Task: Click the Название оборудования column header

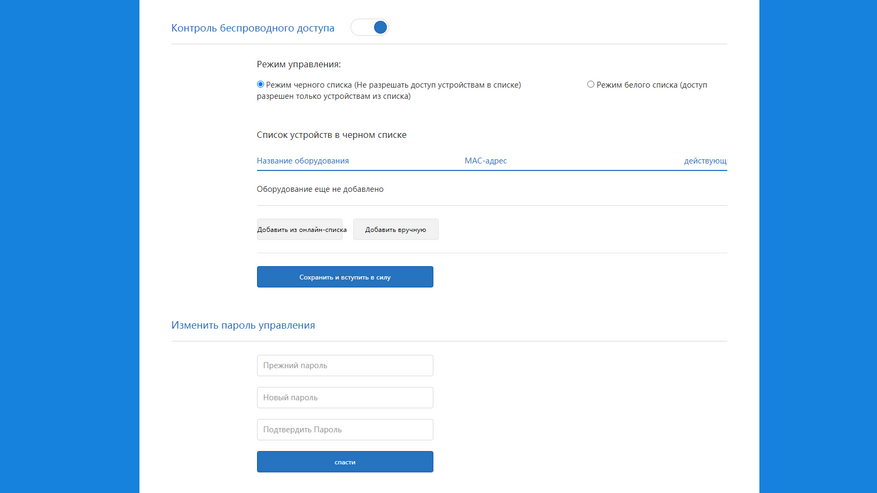Action: click(x=303, y=161)
